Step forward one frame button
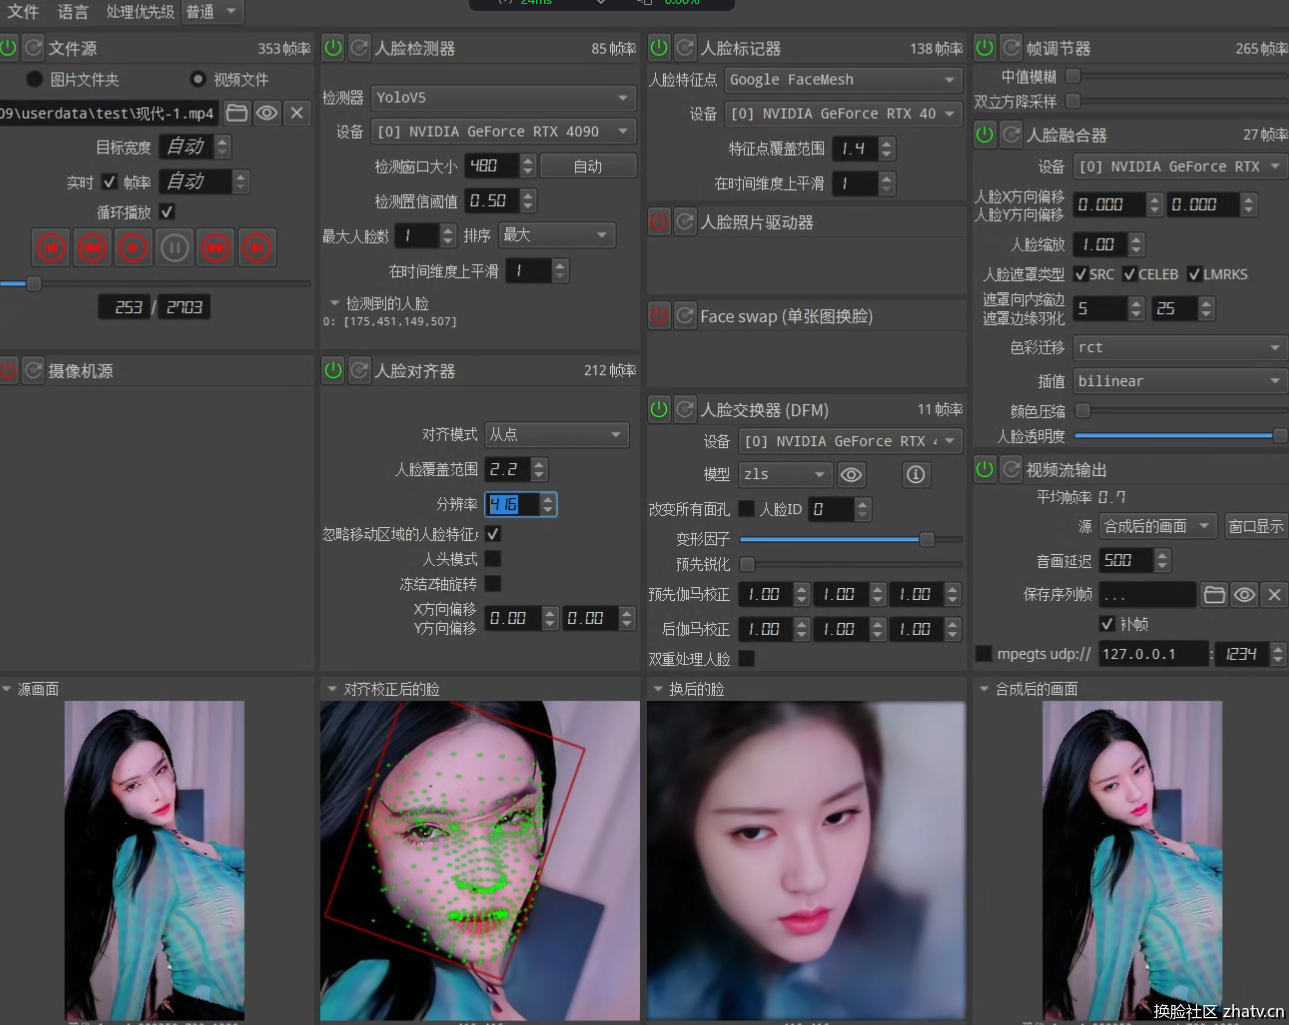1289x1025 pixels. 215,247
